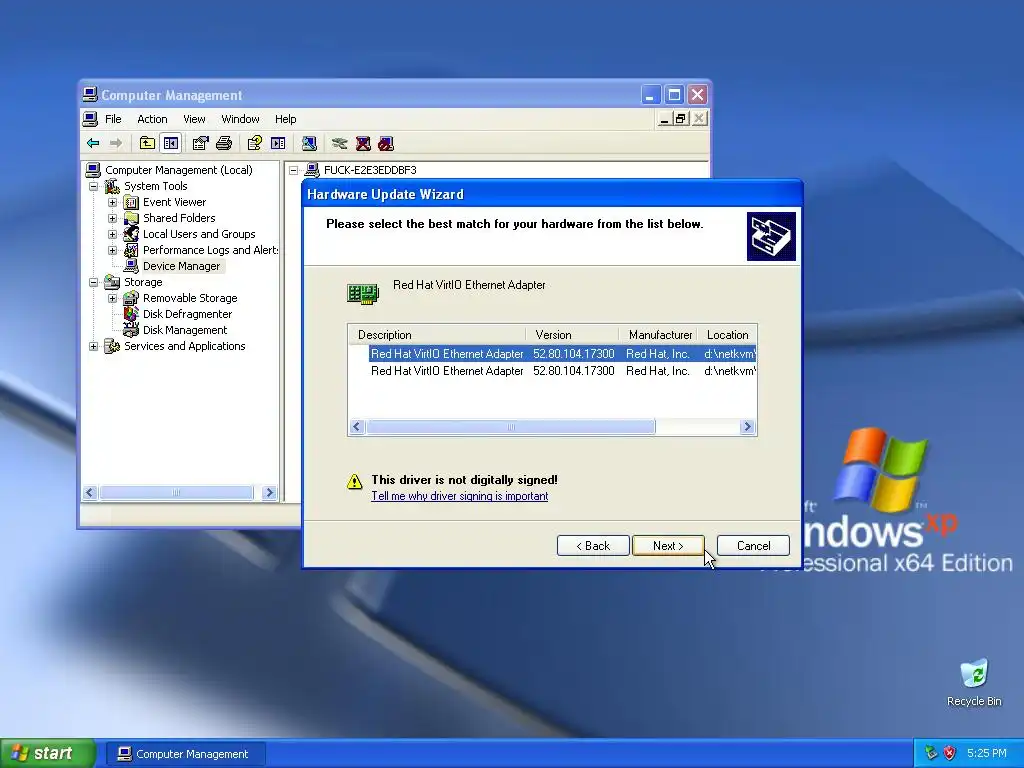Open the File menu

coord(113,119)
